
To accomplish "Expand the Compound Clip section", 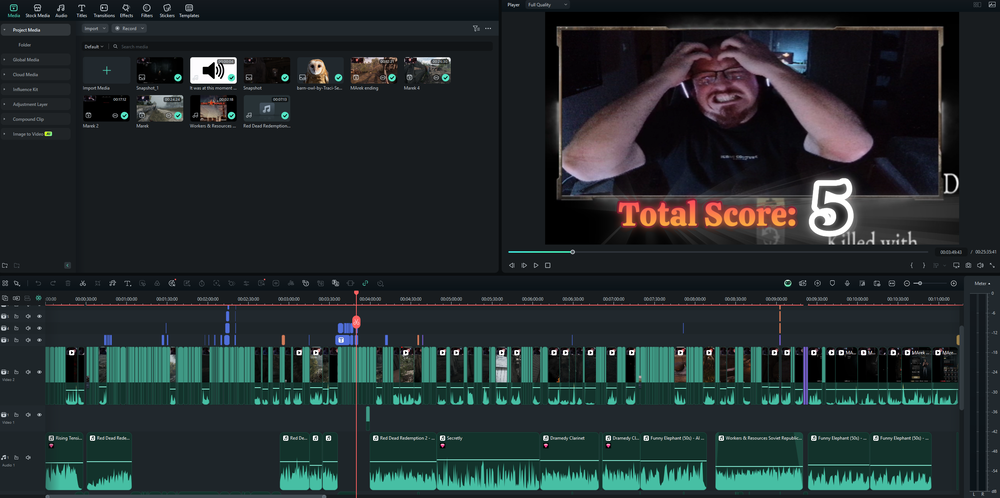I will tap(4, 119).
